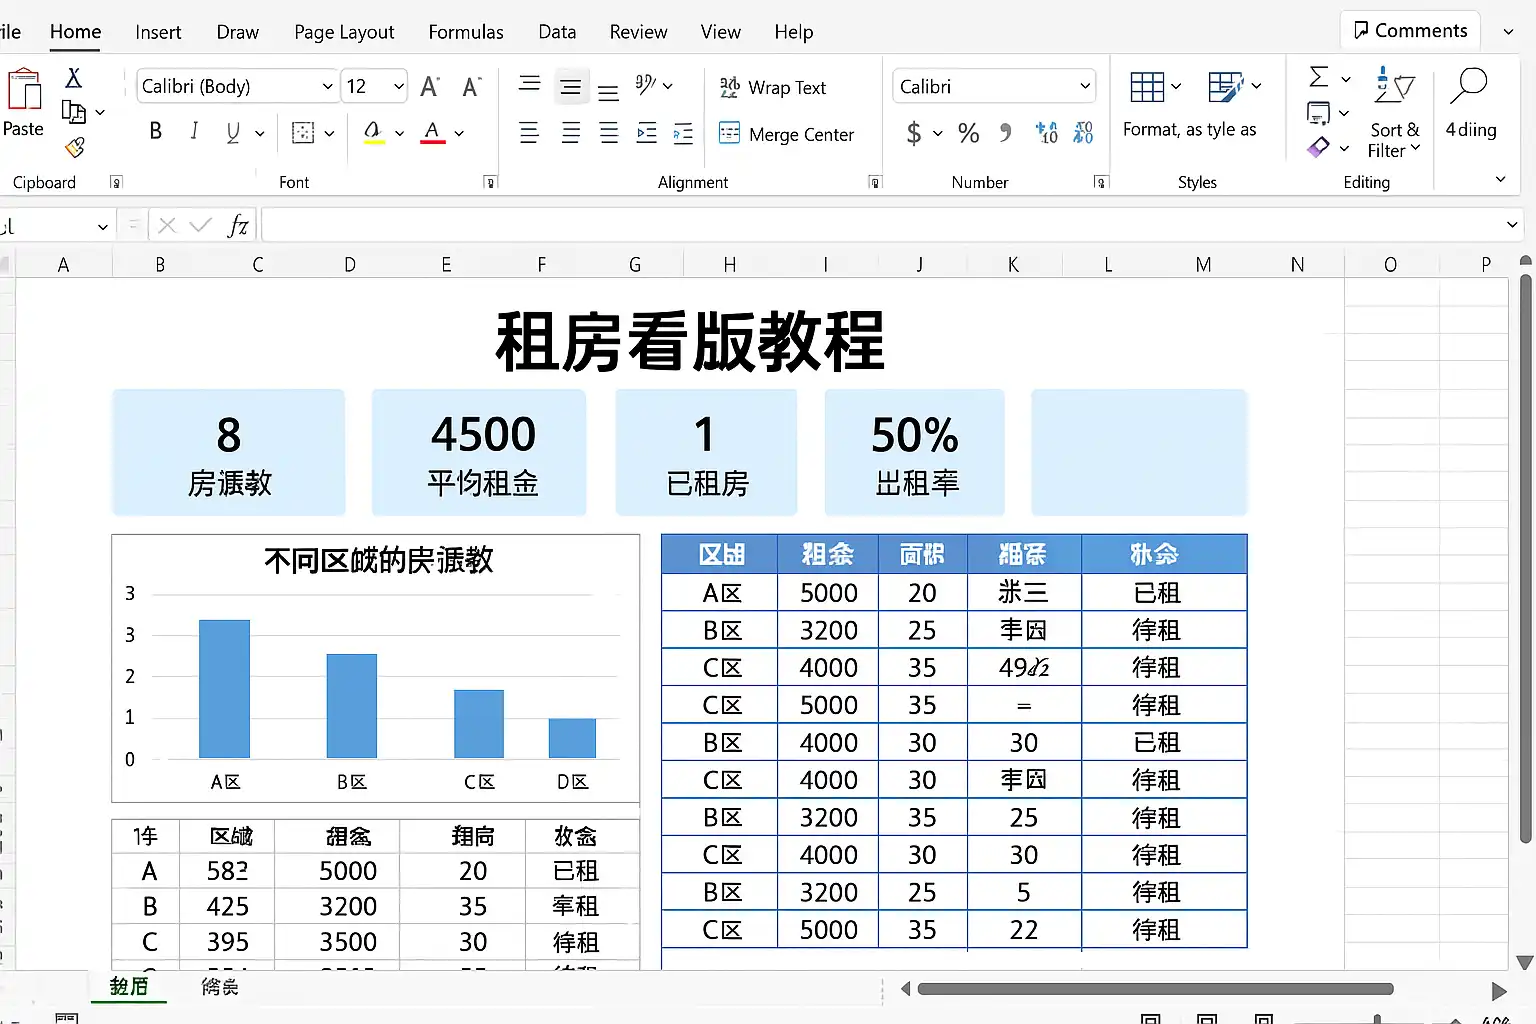Switch to the Formulas ribbon tab
The height and width of the screenshot is (1024, 1536).
point(466,32)
